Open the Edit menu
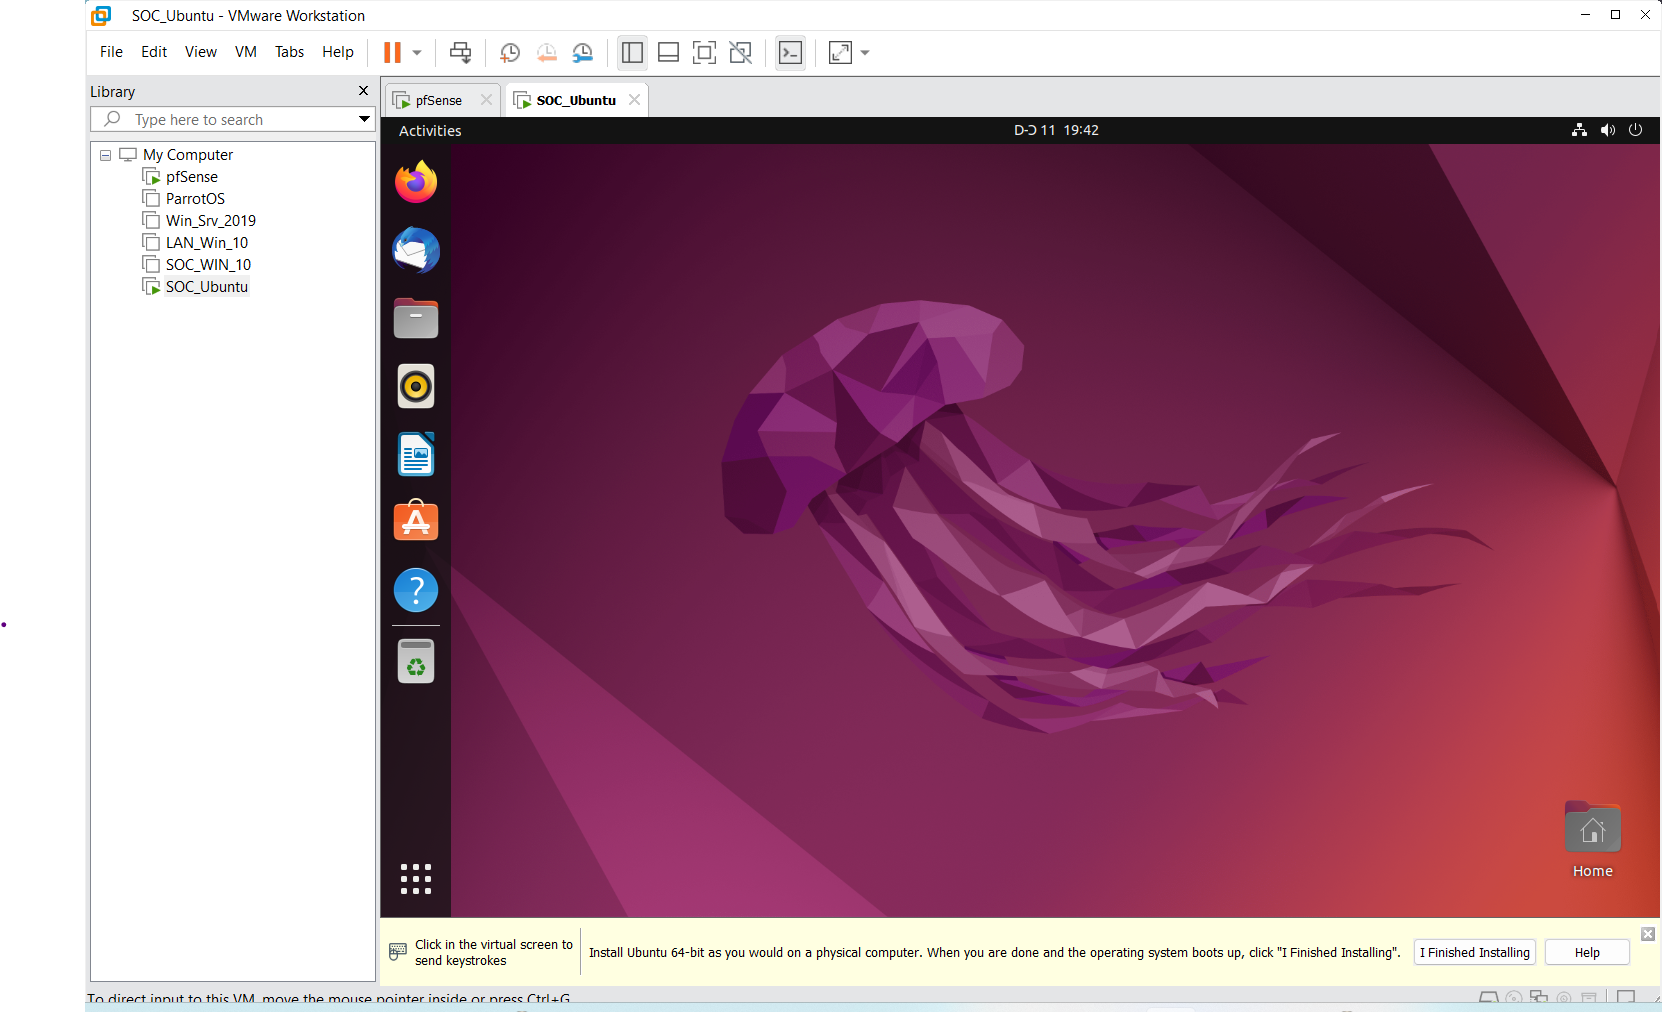 pyautogui.click(x=154, y=52)
